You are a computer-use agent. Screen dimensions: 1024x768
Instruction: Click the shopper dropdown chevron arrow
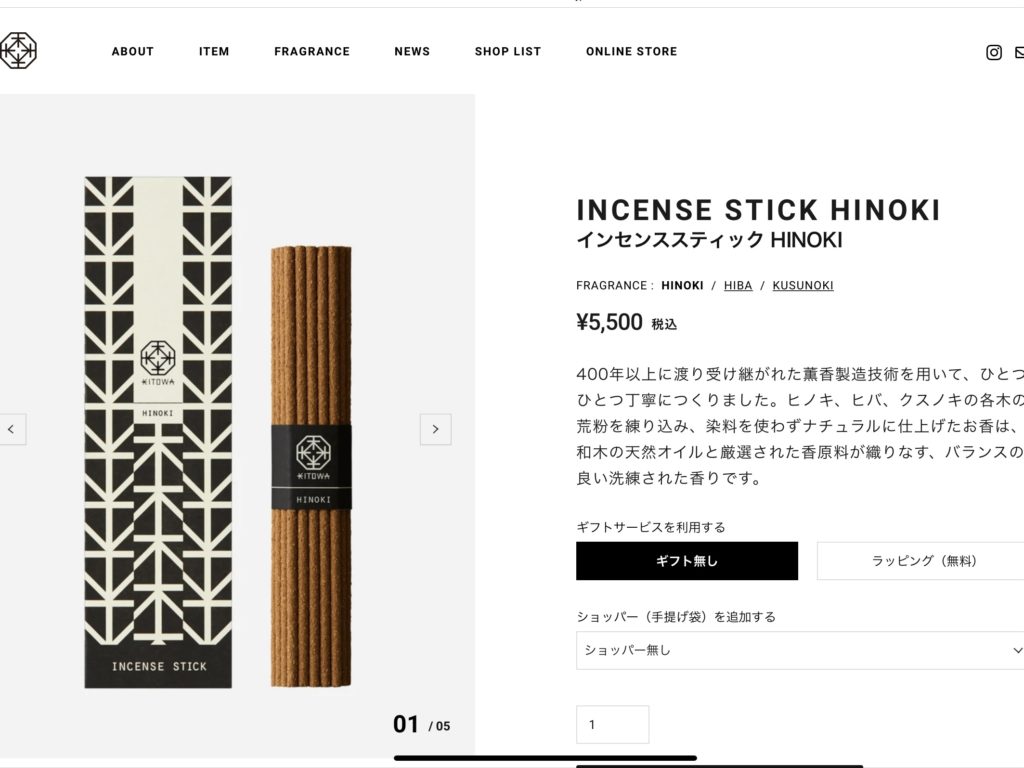point(1017,650)
